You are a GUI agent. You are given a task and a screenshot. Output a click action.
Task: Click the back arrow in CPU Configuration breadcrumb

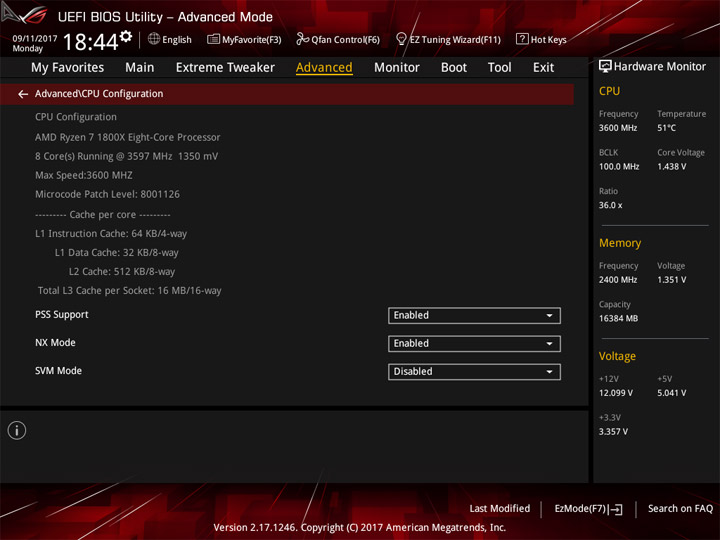point(23,94)
